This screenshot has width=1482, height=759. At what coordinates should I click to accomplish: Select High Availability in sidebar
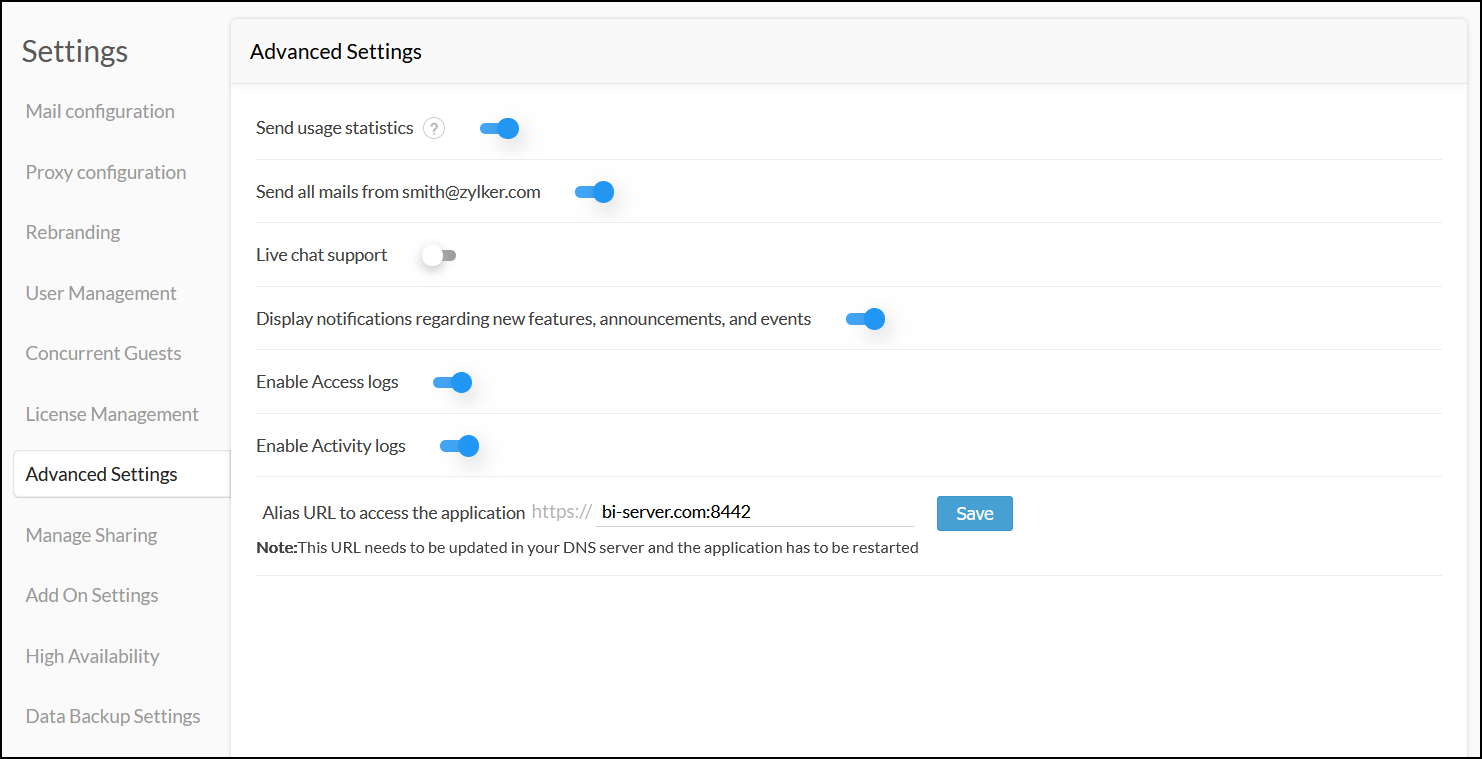pos(92,656)
